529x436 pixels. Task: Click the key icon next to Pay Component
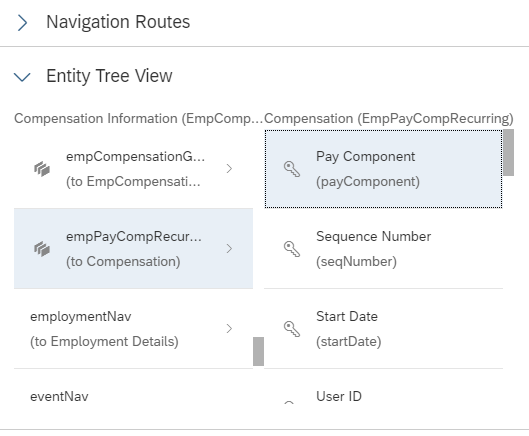pos(292,169)
